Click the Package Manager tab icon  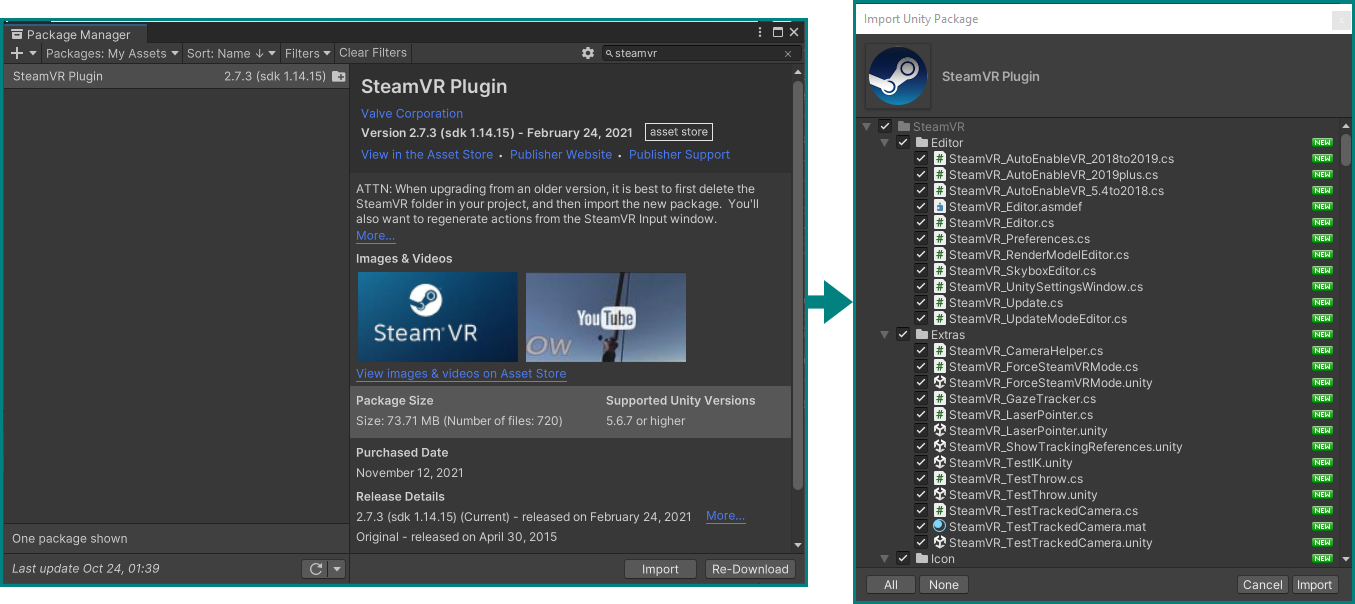pos(17,34)
